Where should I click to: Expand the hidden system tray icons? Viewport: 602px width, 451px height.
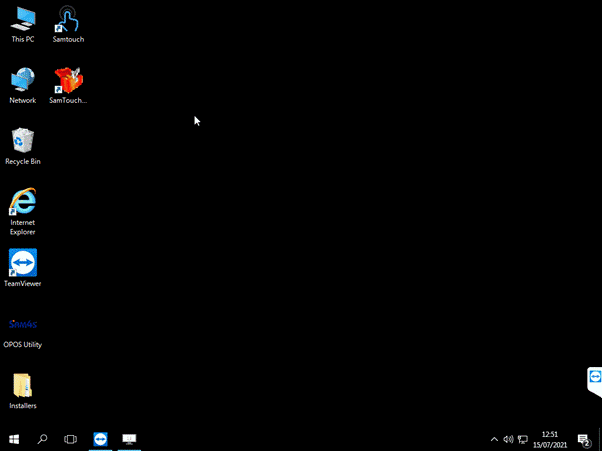click(494, 439)
